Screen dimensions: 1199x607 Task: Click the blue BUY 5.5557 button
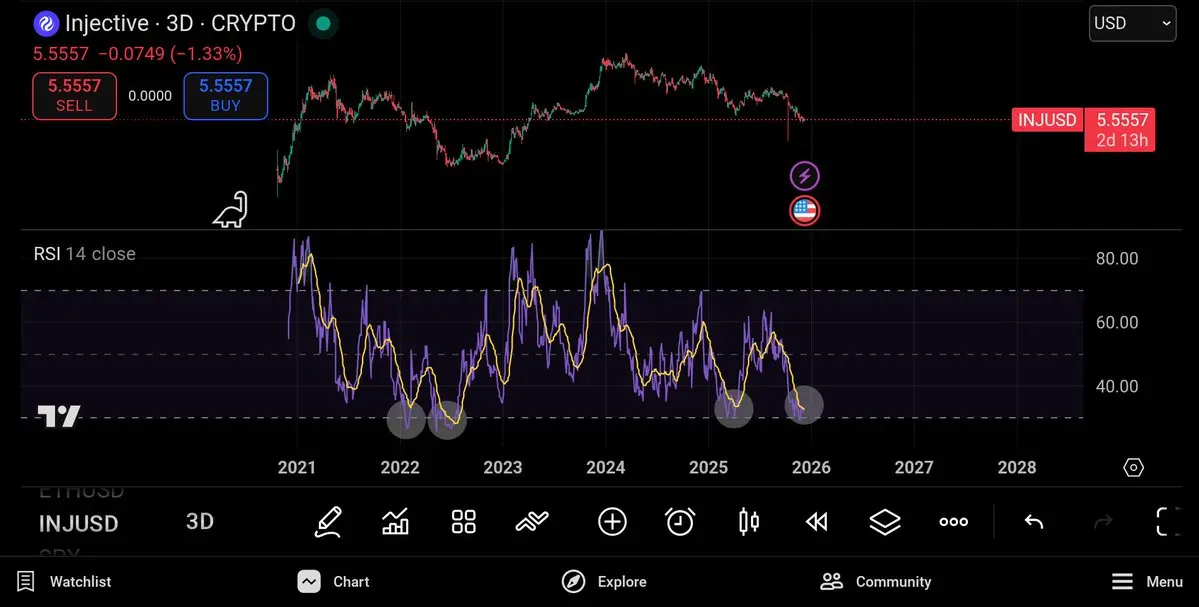[x=226, y=96]
